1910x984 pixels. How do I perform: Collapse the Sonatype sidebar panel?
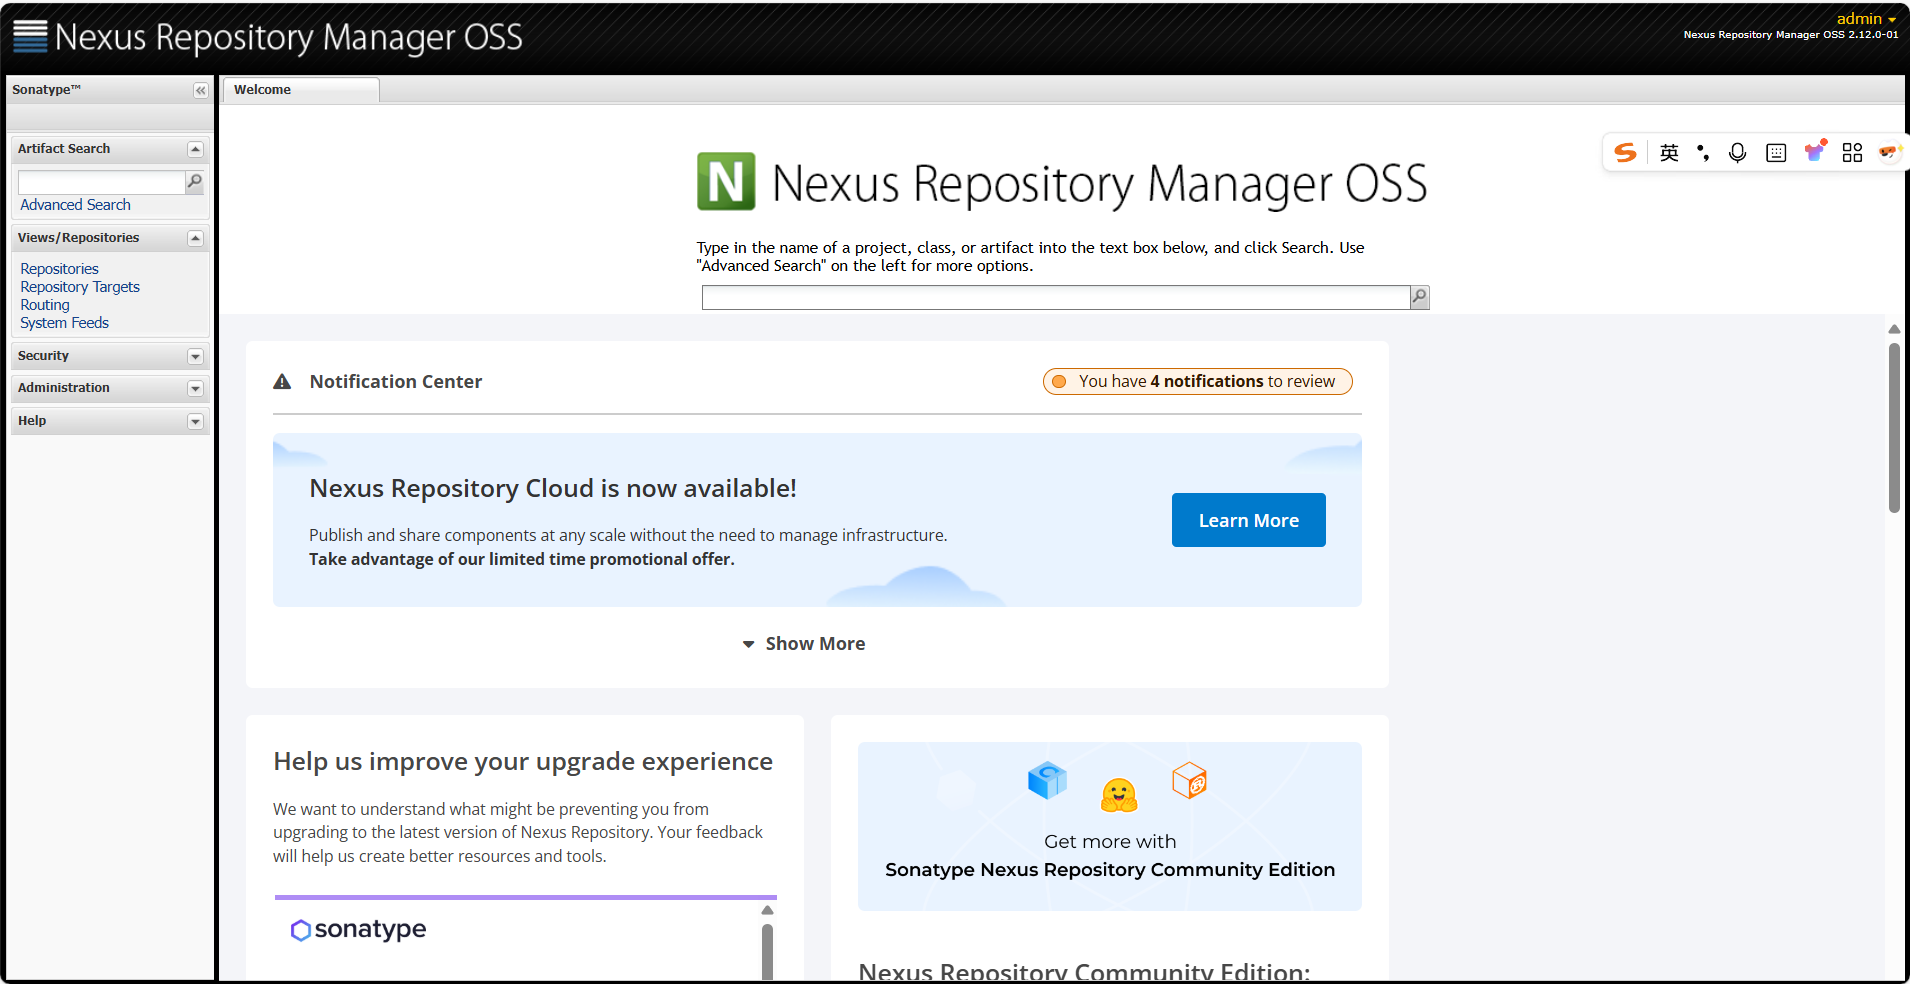point(201,90)
